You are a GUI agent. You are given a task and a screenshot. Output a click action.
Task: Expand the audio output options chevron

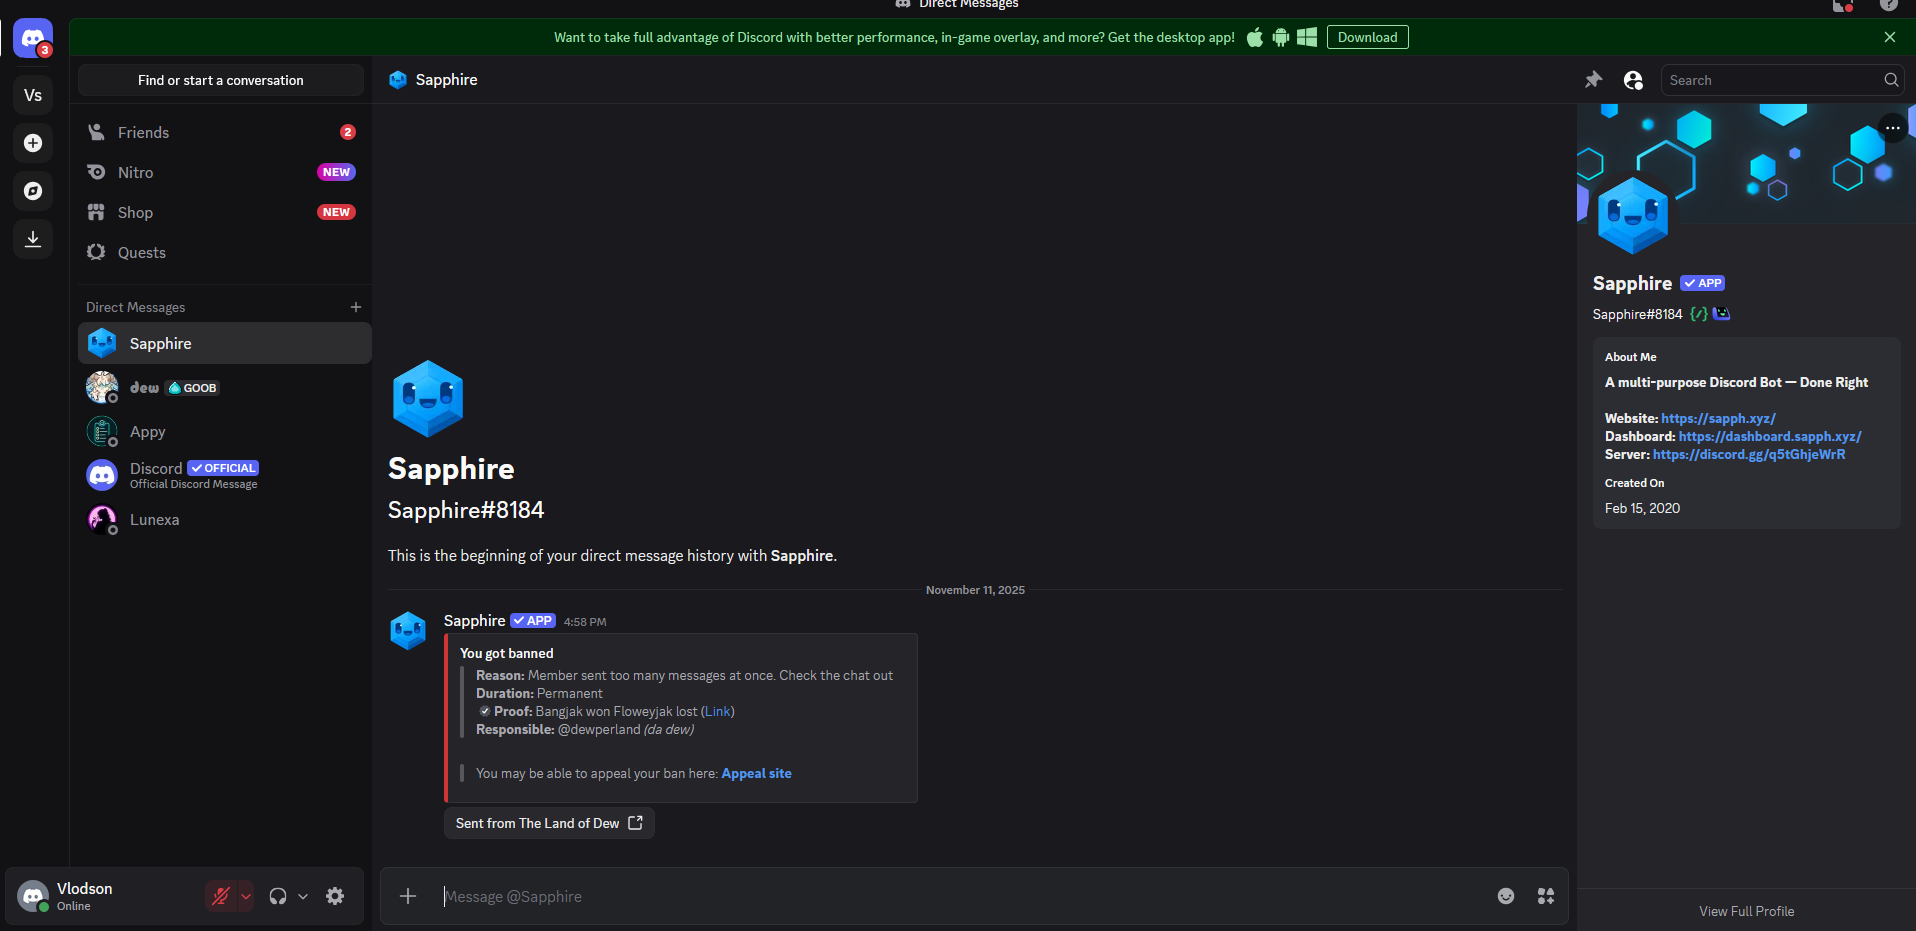[x=303, y=896]
